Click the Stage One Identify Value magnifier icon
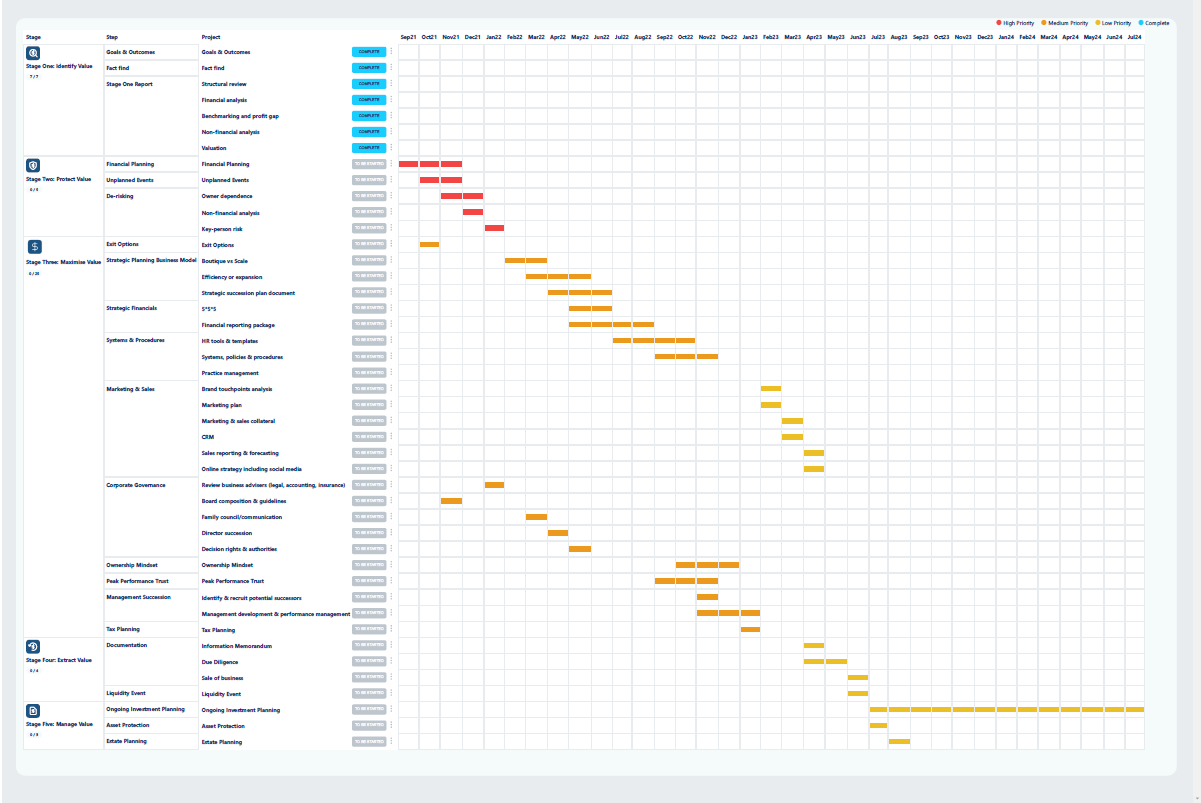1201x803 pixels. 34,54
